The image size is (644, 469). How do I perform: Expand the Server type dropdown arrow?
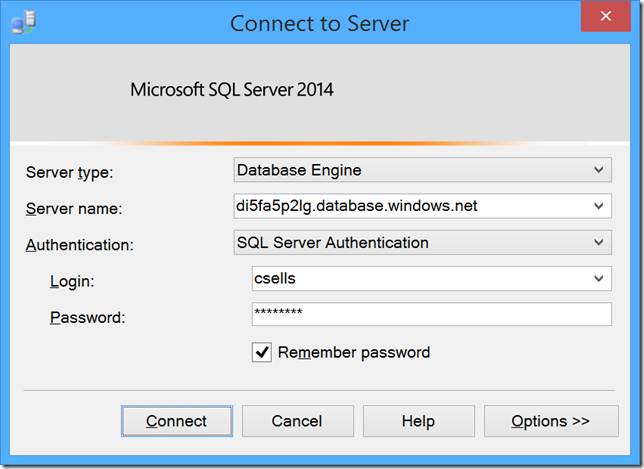click(x=598, y=170)
